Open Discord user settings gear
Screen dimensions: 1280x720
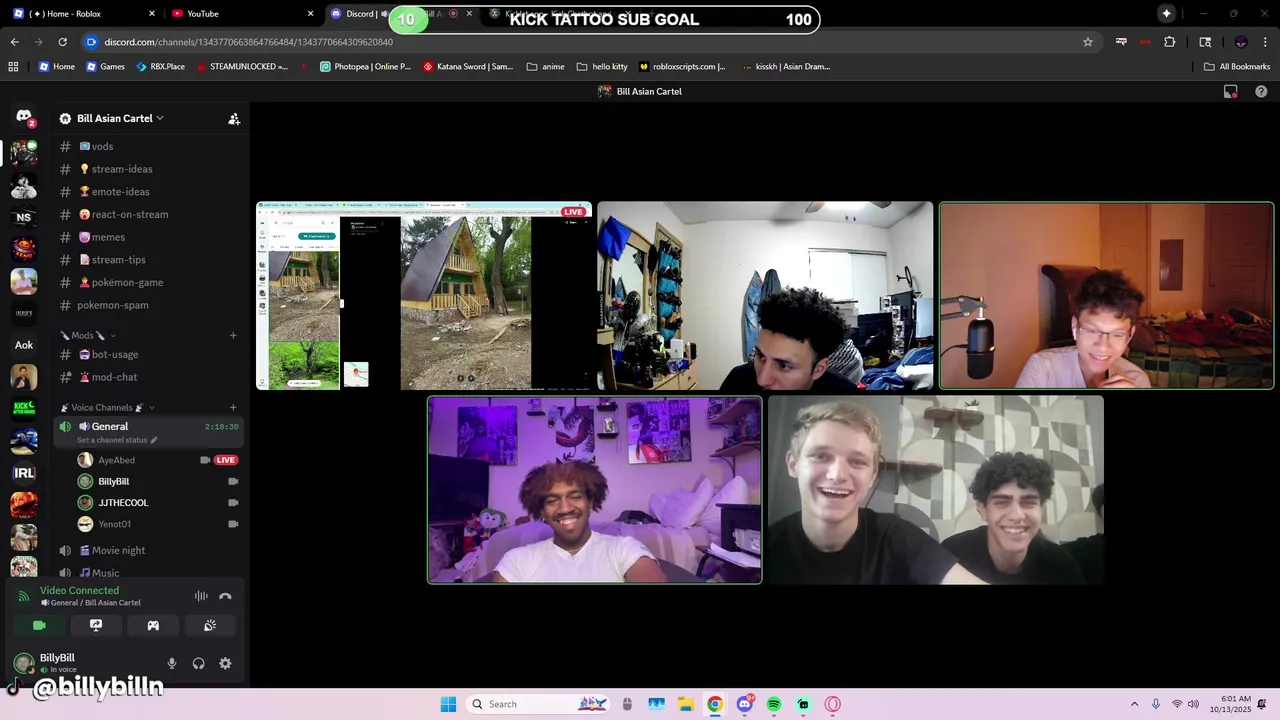pos(225,663)
